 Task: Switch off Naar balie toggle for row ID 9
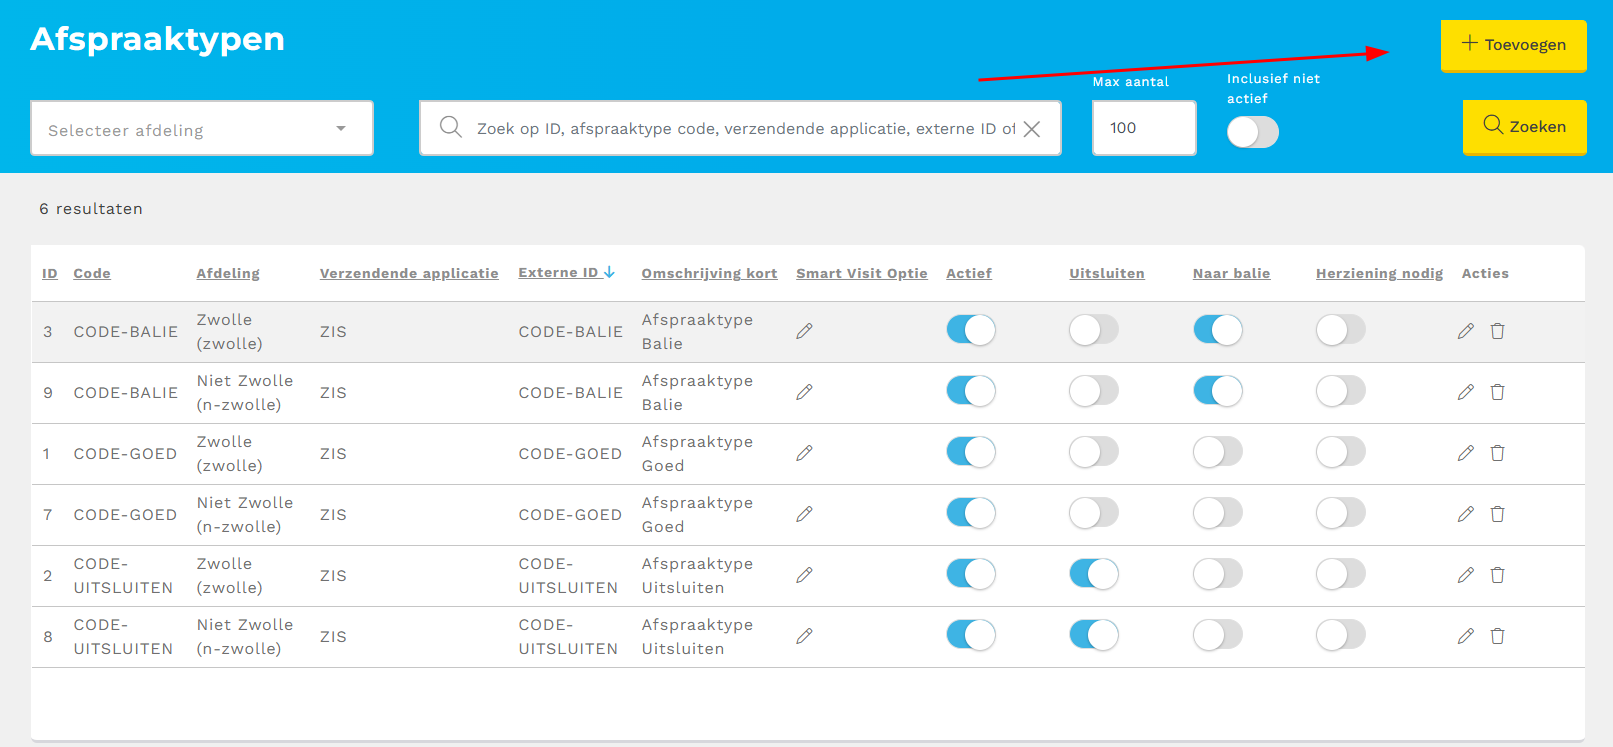point(1217,391)
